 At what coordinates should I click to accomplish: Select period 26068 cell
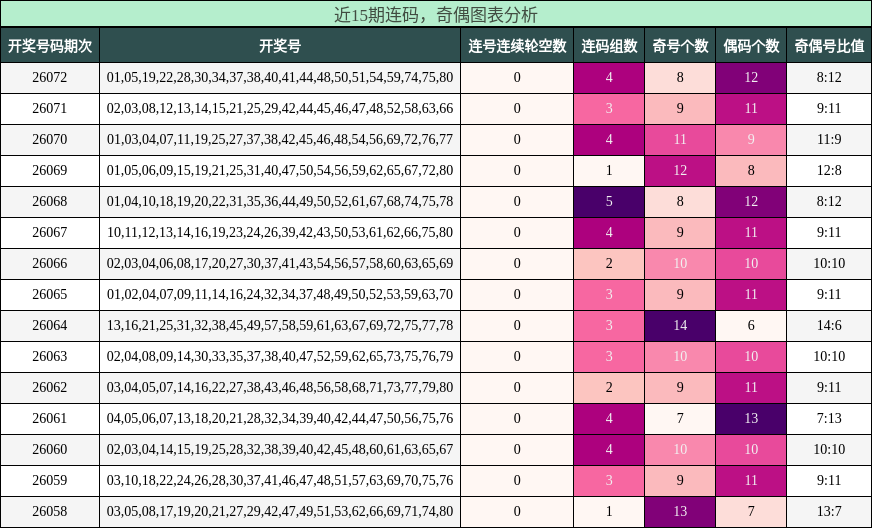[50, 201]
